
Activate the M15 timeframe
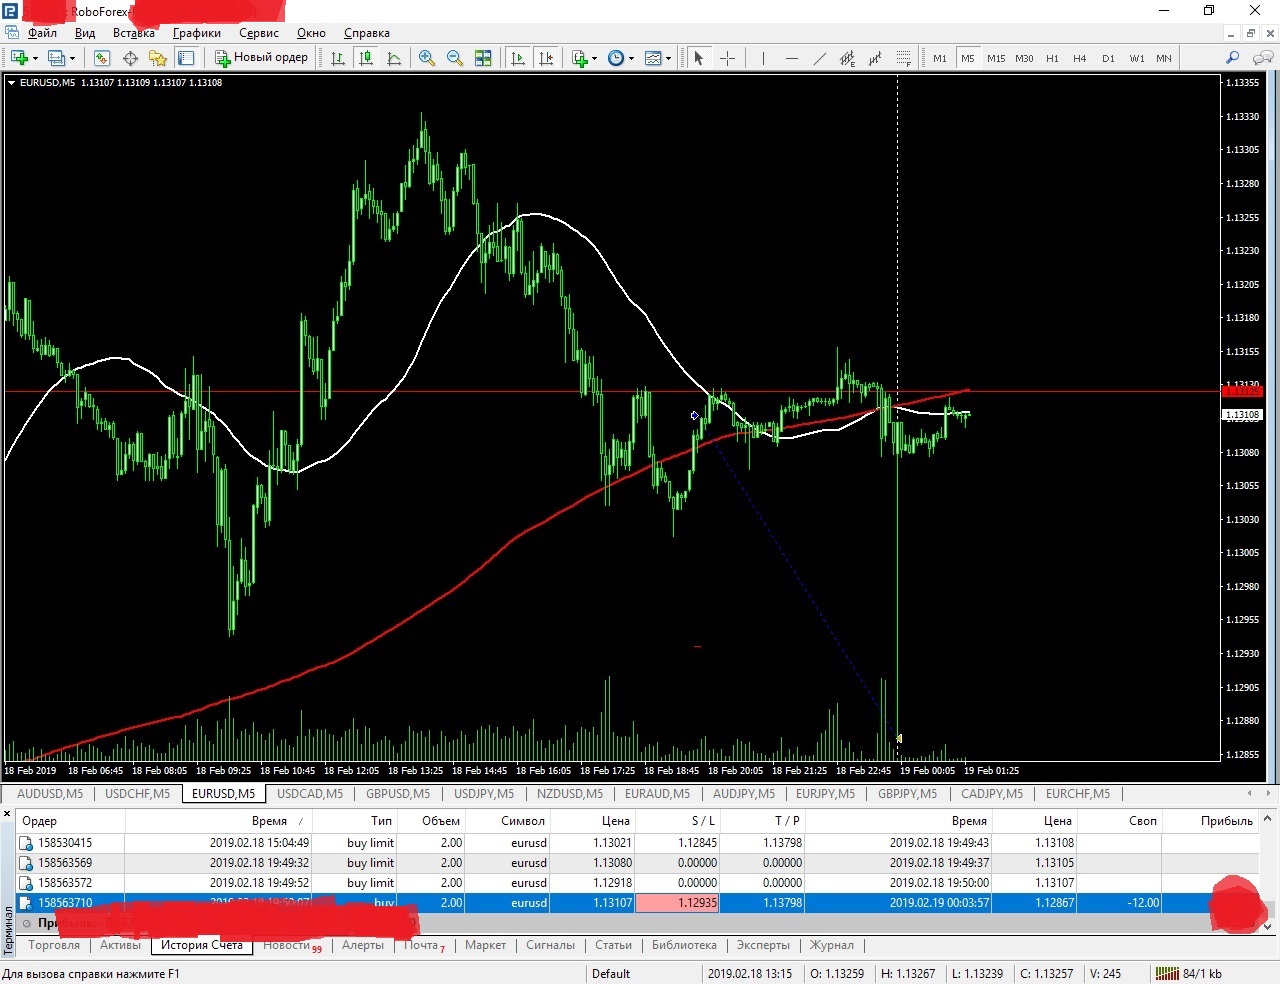pos(996,58)
